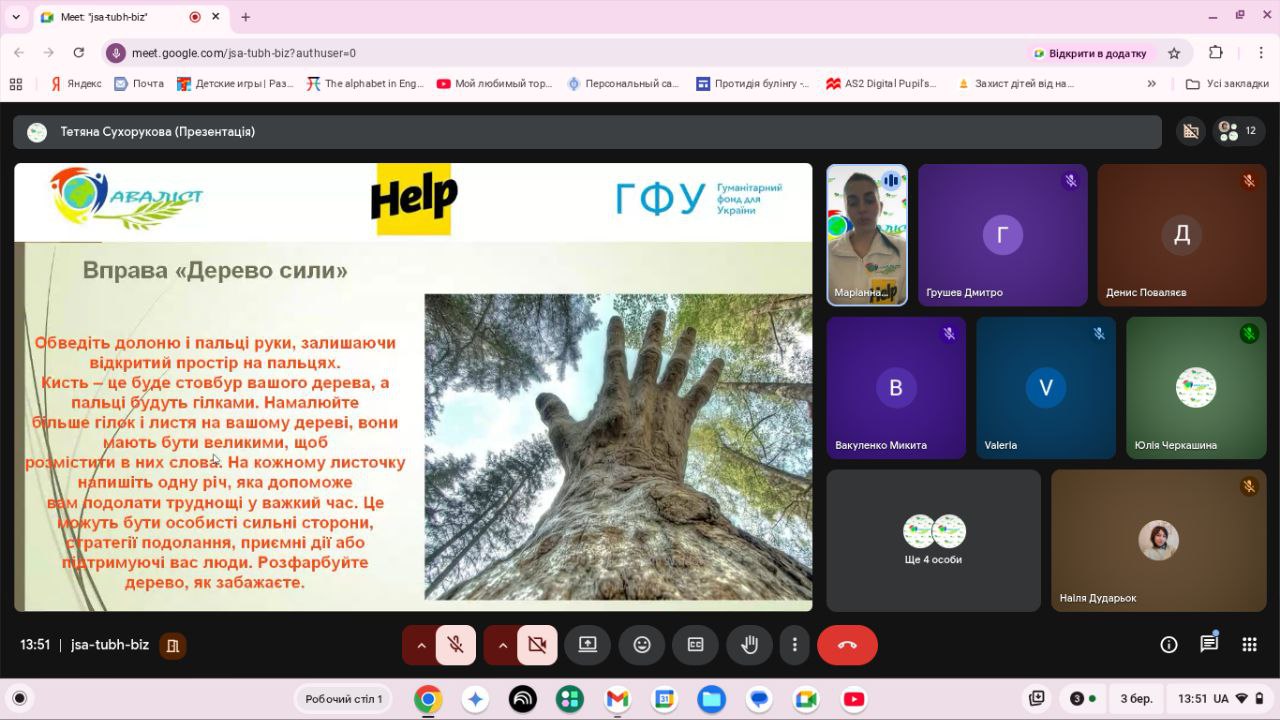Open more options three-dot menu

tap(795, 645)
